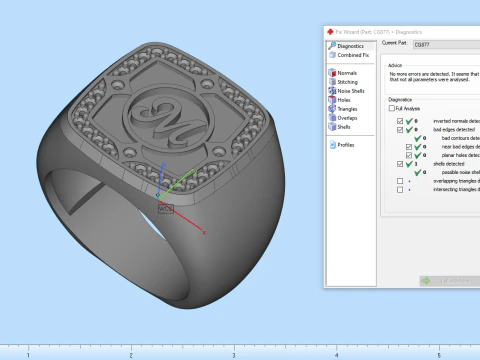Screen dimensions: 480x360
Task: Click the 'possible noise shells' row text
Action: click(x=461, y=172)
